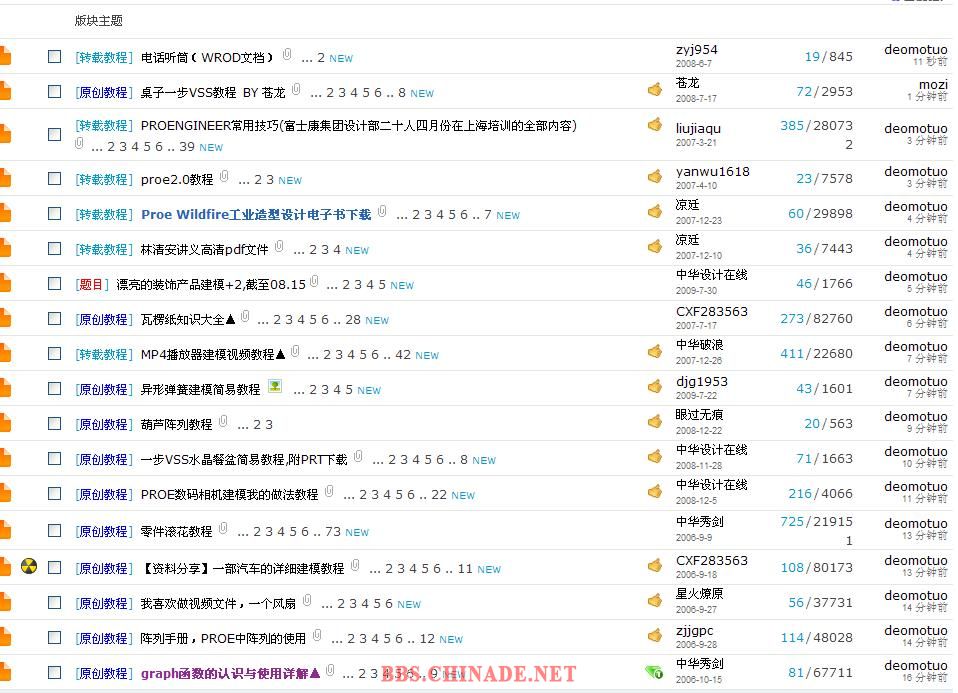The width and height of the screenshot is (958, 693).
Task: Tick checkbox for 电话听筒 thread
Action: point(54,57)
